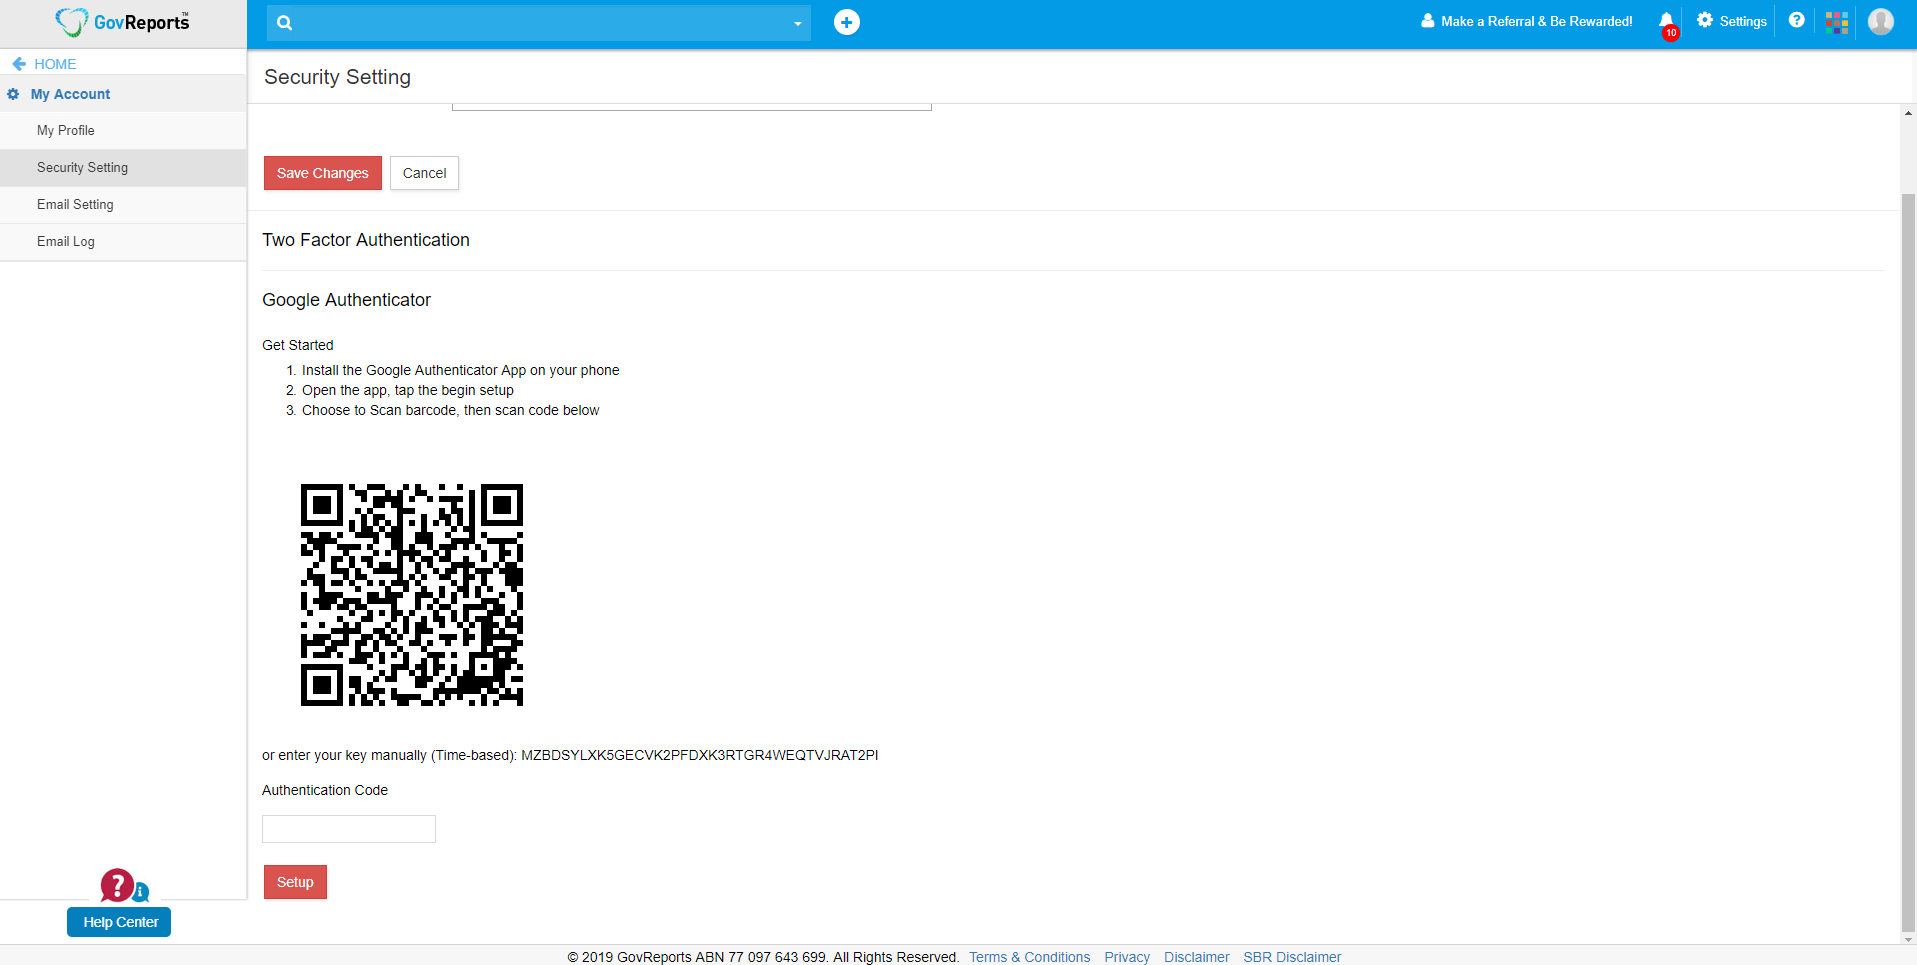Click the search input box in header

(x=540, y=23)
